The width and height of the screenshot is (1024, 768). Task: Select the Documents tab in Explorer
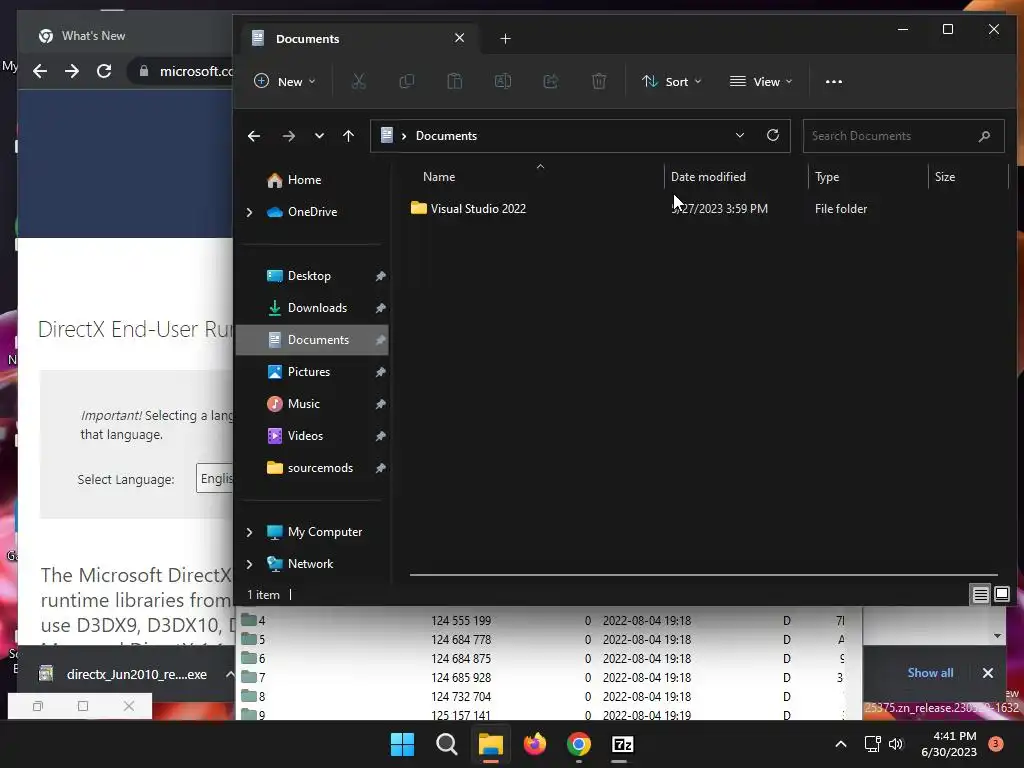[x=358, y=39]
